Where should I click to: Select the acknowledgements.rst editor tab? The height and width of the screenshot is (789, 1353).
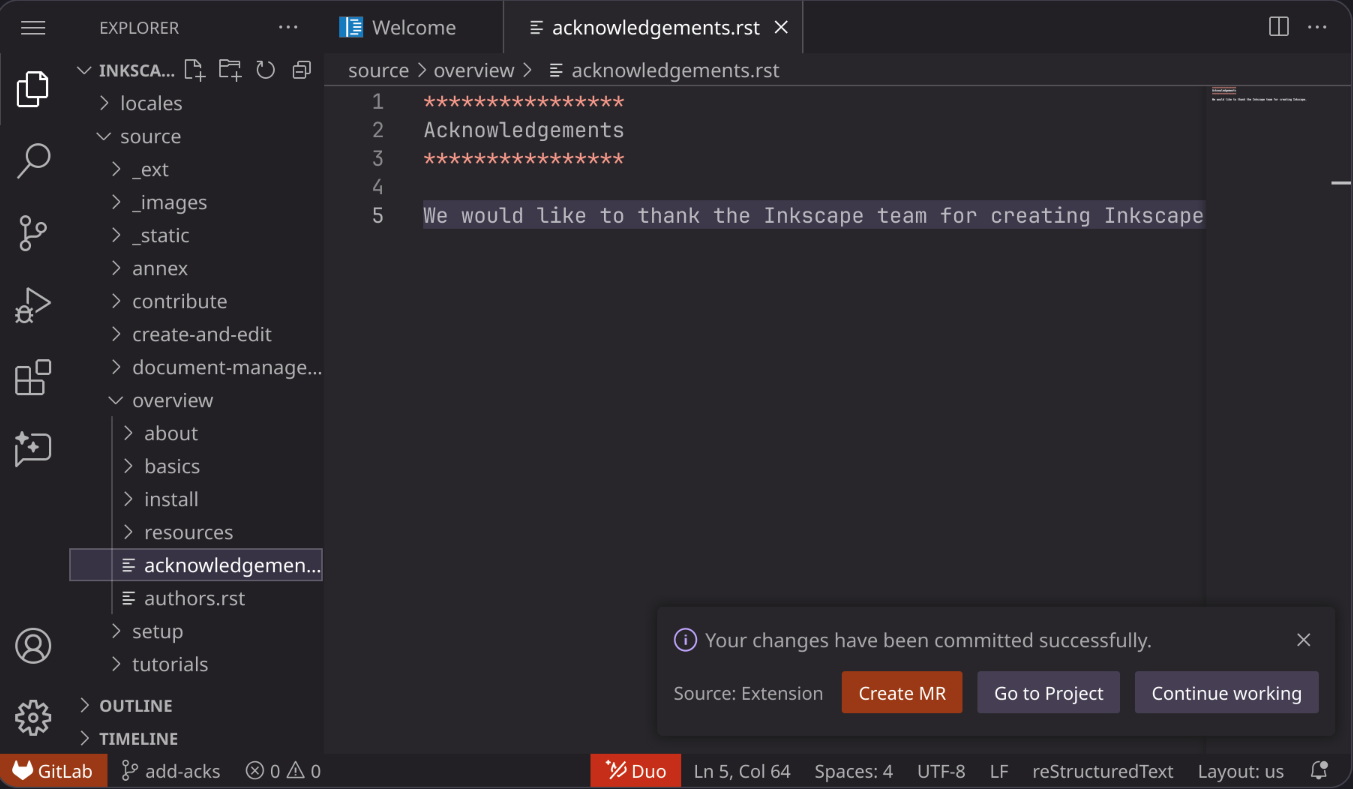coord(653,28)
